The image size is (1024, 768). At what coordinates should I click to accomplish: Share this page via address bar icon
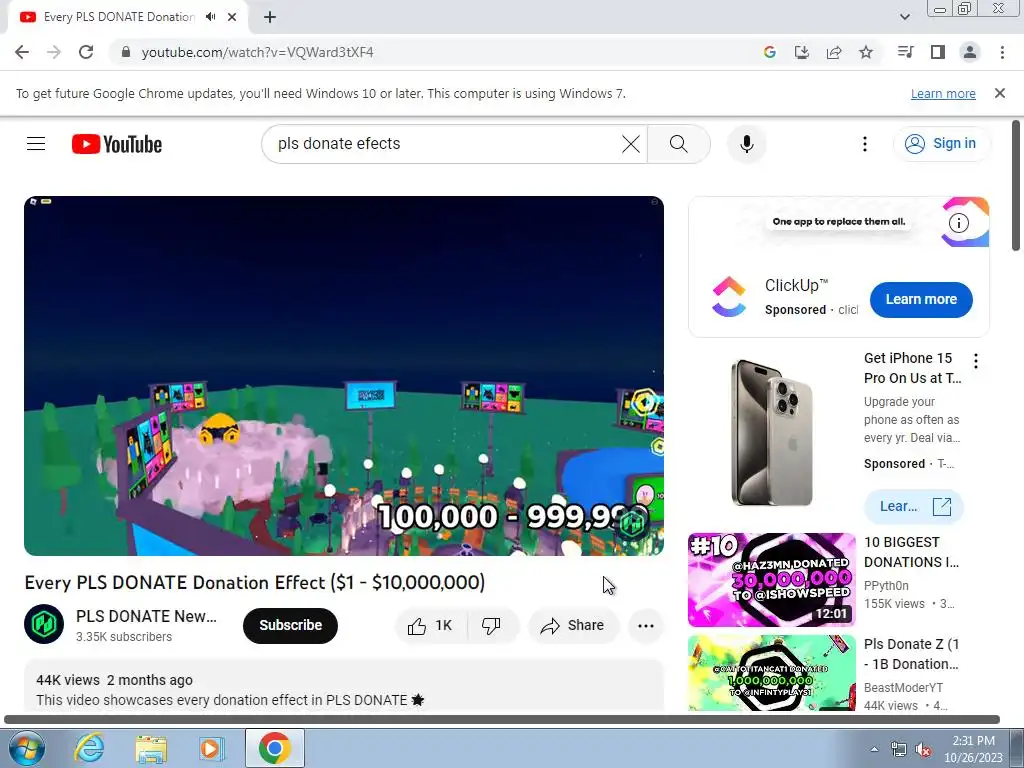tap(834, 52)
